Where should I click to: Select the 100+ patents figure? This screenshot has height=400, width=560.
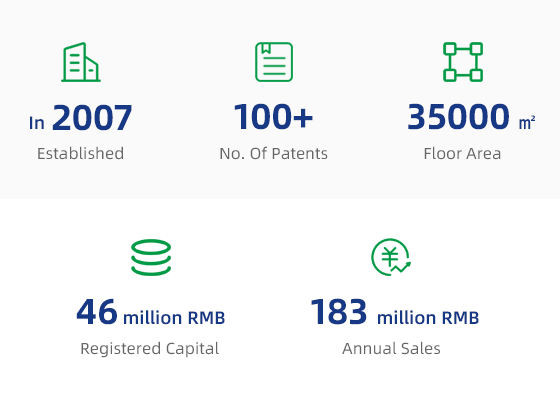[x=273, y=116]
